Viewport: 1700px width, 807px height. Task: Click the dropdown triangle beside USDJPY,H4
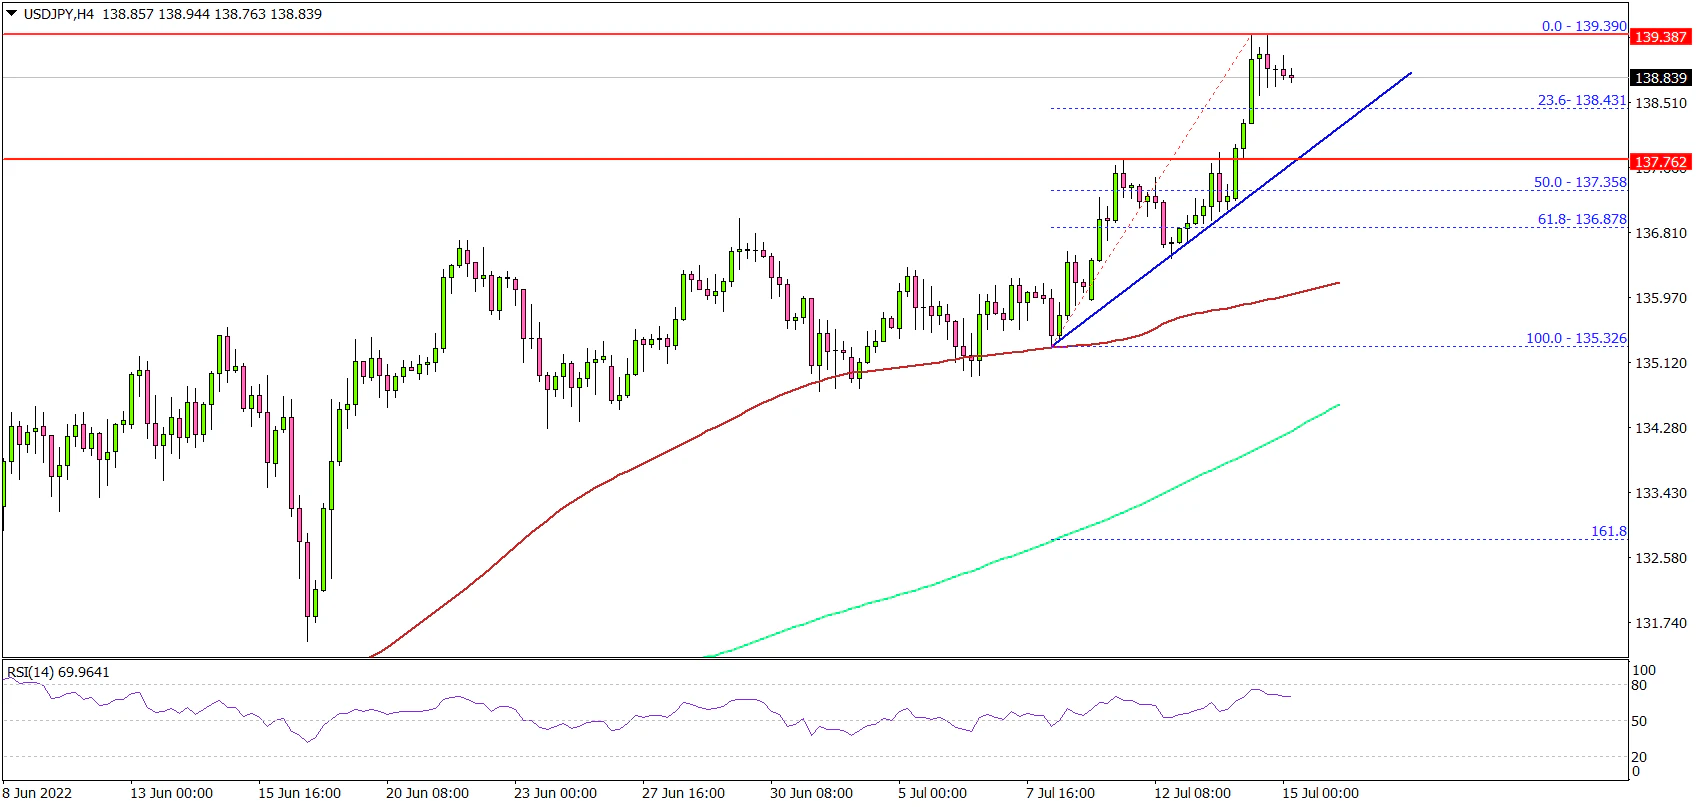(x=12, y=14)
